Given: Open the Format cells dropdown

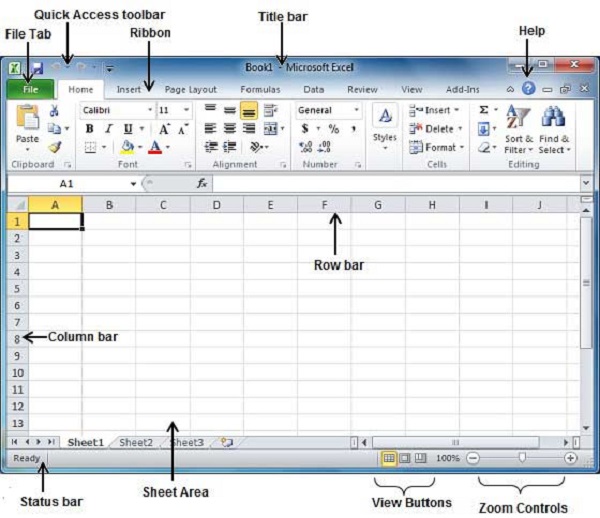Looking at the screenshot, I should click(436, 147).
